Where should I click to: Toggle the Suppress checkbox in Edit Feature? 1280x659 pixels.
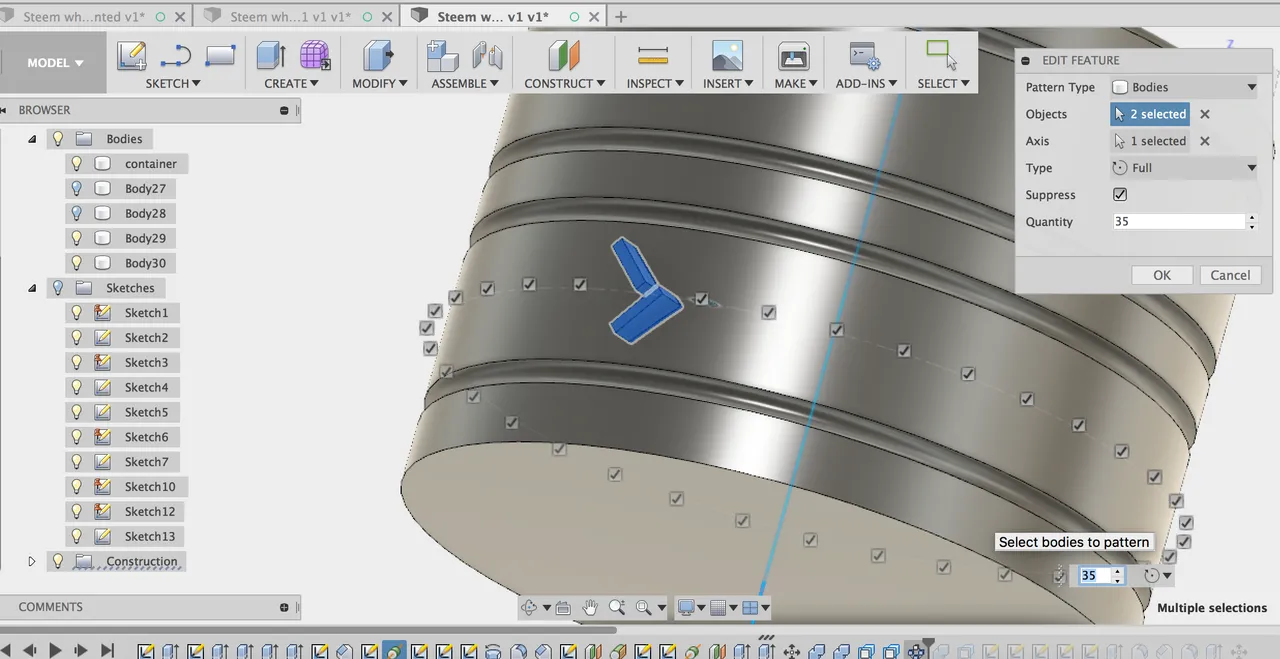tap(1120, 195)
